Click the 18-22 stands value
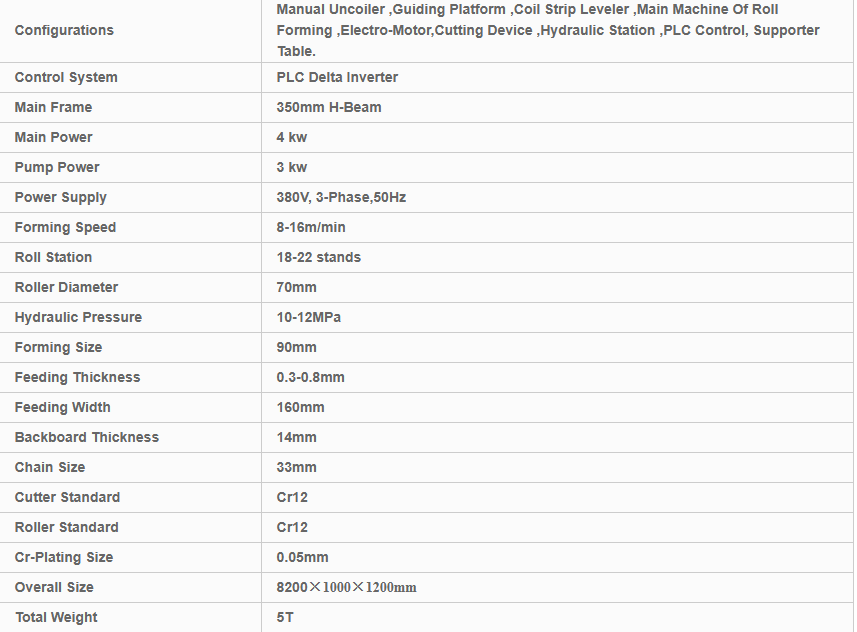Viewport: 857px width, 632px height. click(318, 257)
